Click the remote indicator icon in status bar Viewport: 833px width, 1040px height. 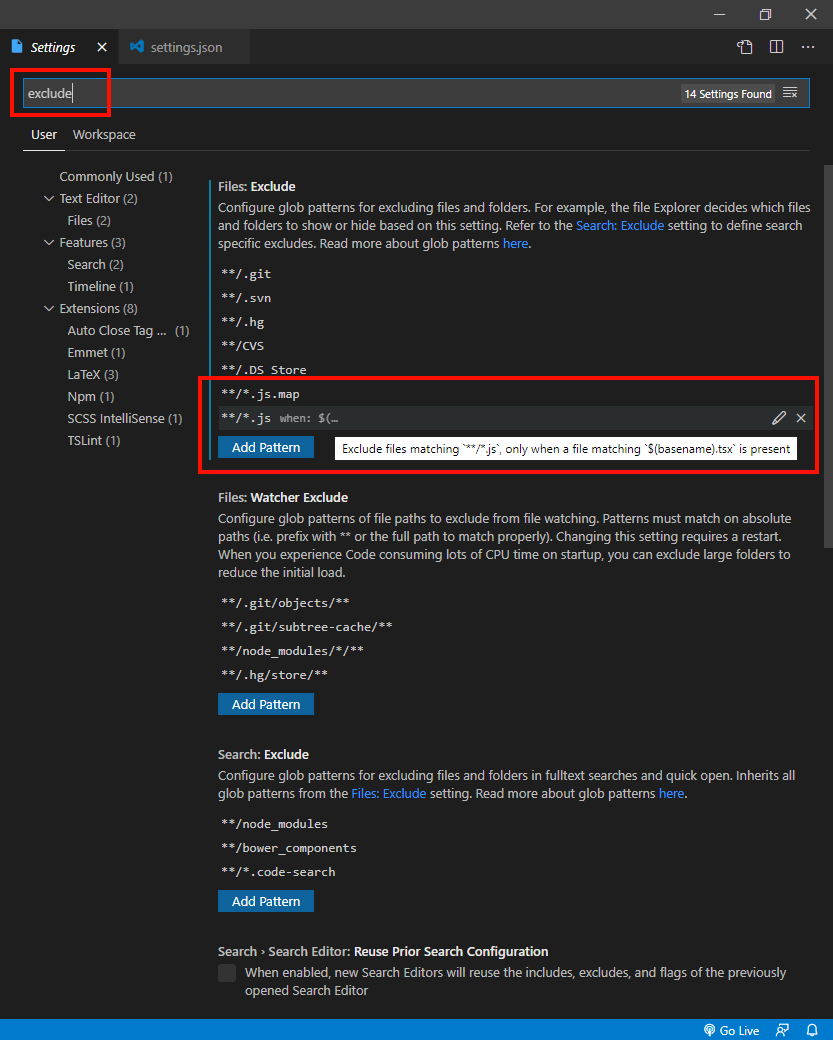pyautogui.click(x=783, y=1030)
